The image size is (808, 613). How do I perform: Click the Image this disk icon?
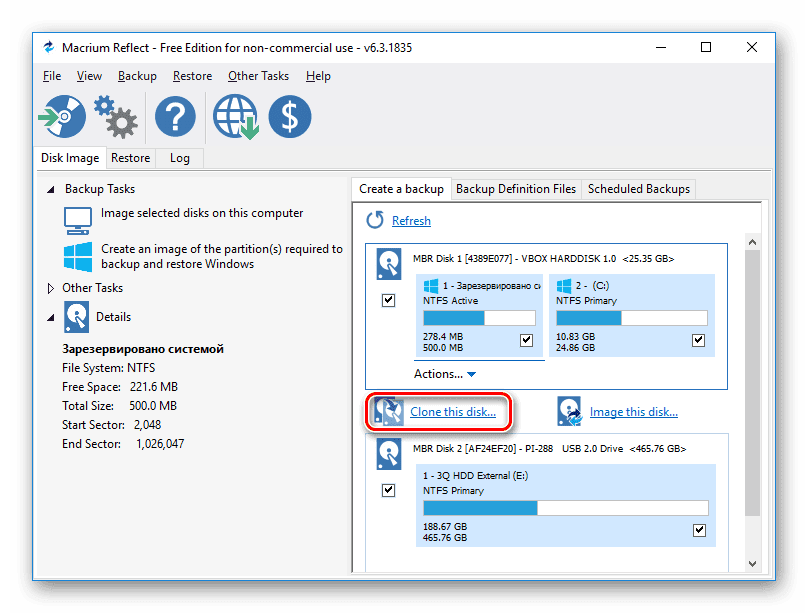(569, 411)
